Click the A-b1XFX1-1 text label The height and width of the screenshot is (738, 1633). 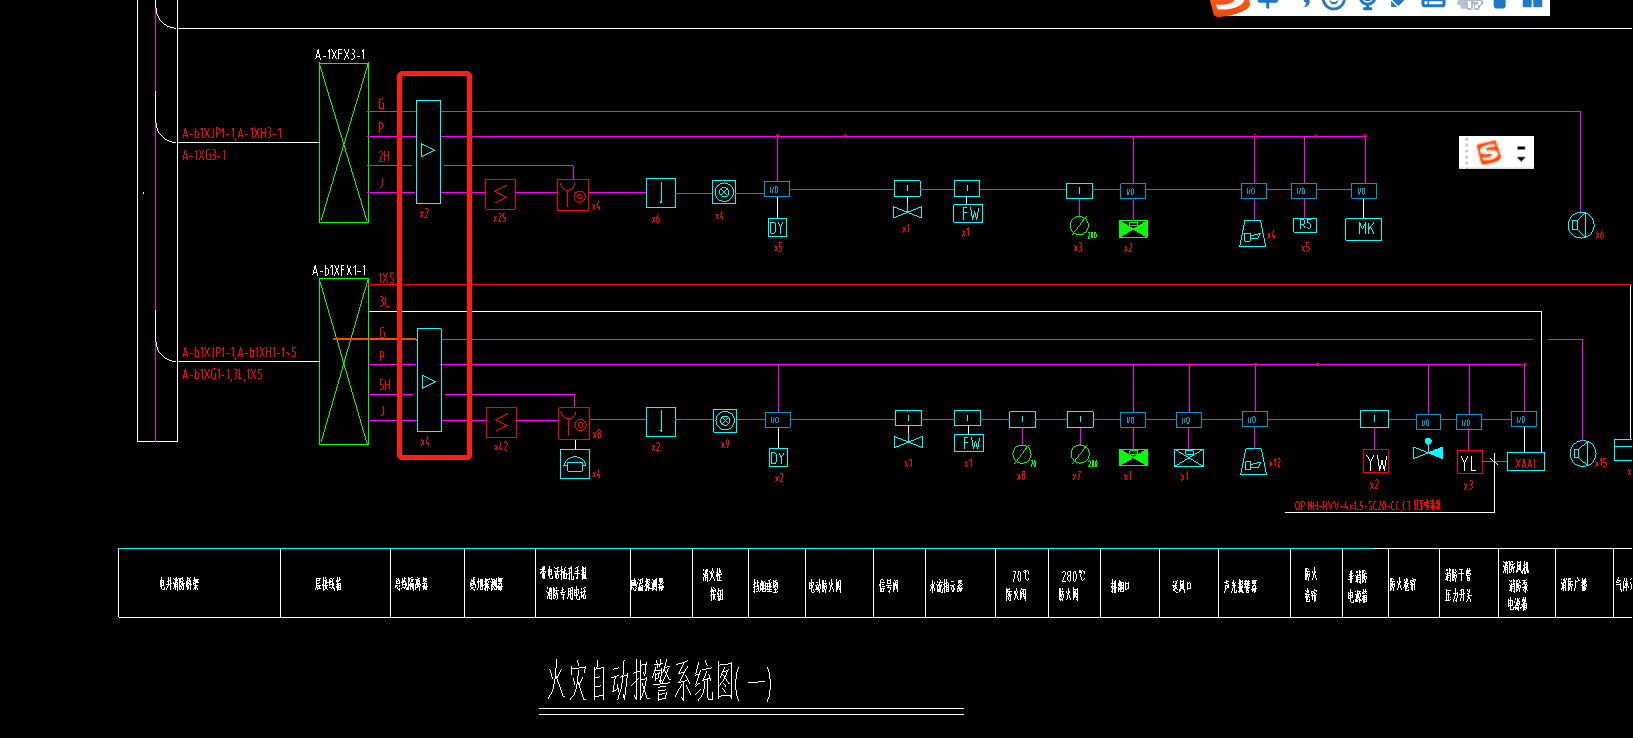339,271
